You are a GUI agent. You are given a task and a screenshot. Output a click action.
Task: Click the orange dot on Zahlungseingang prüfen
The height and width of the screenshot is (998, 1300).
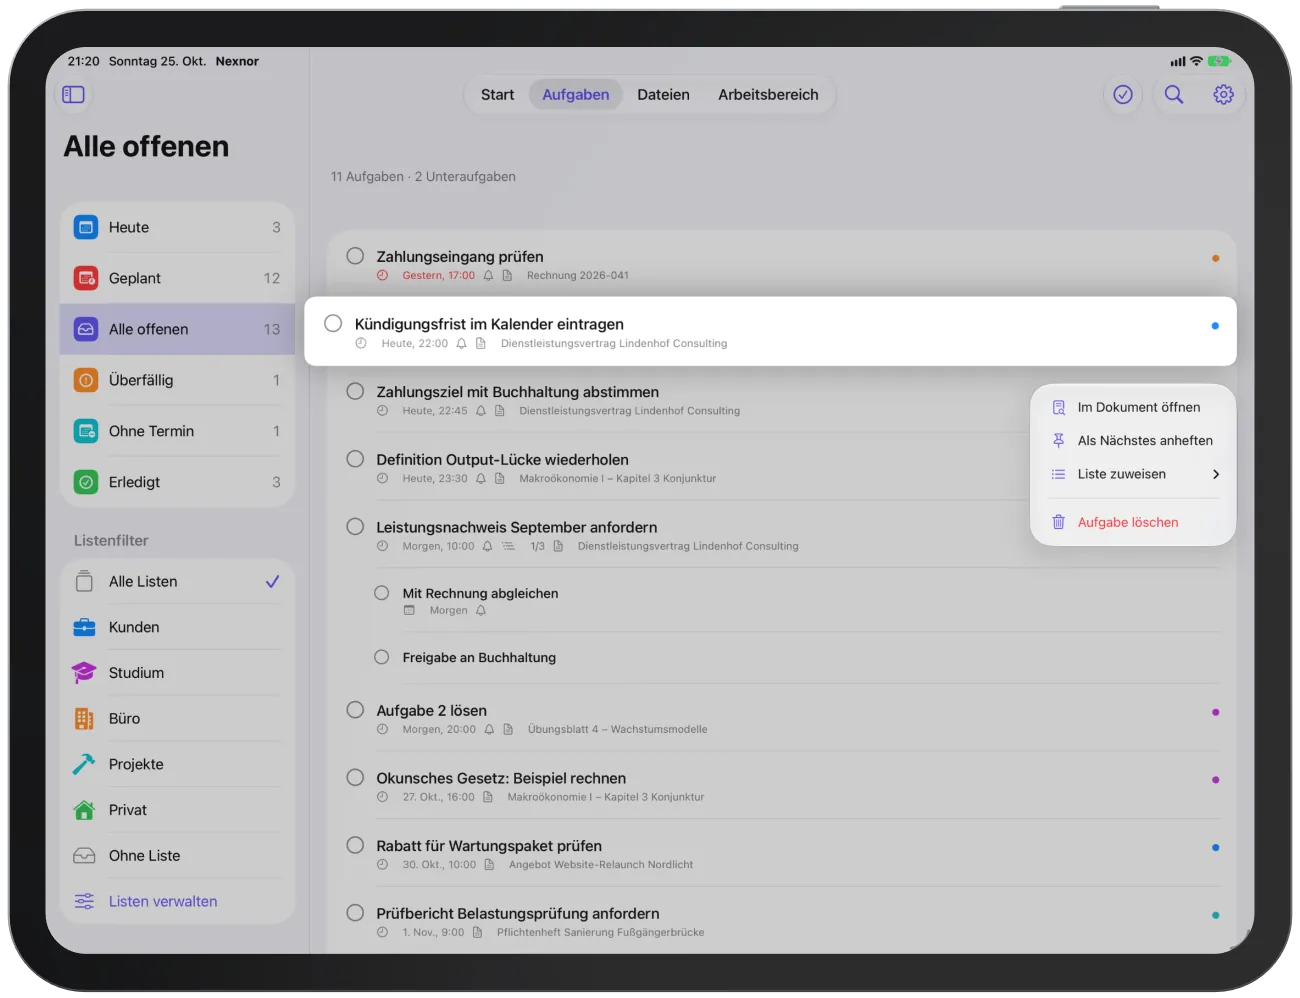(1215, 258)
